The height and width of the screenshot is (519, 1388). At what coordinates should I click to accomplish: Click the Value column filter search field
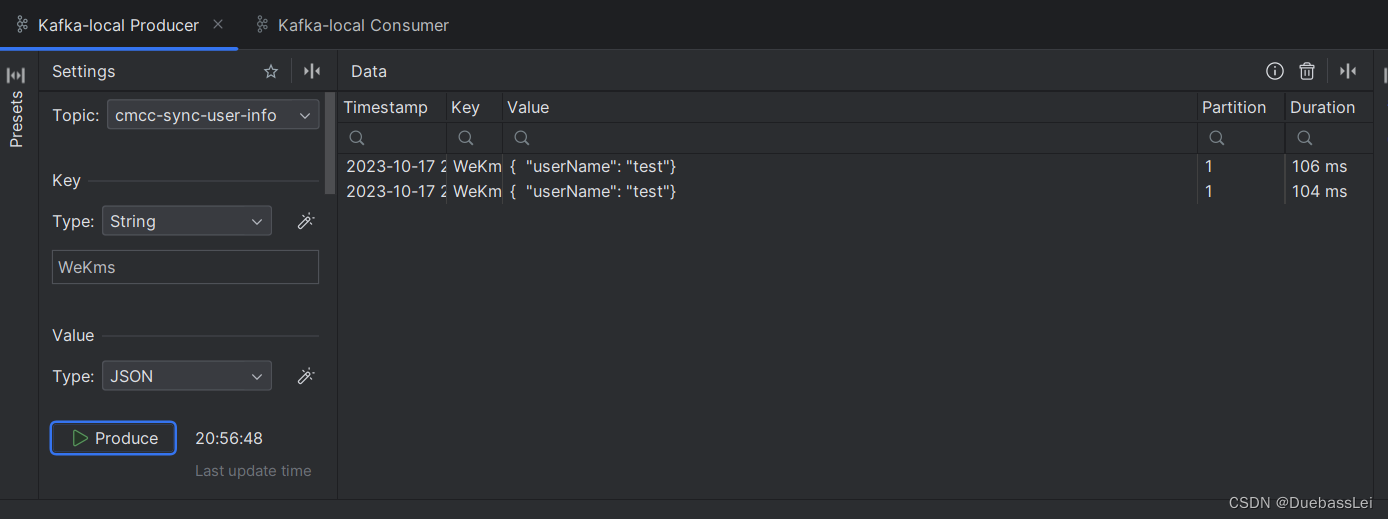tap(850, 138)
